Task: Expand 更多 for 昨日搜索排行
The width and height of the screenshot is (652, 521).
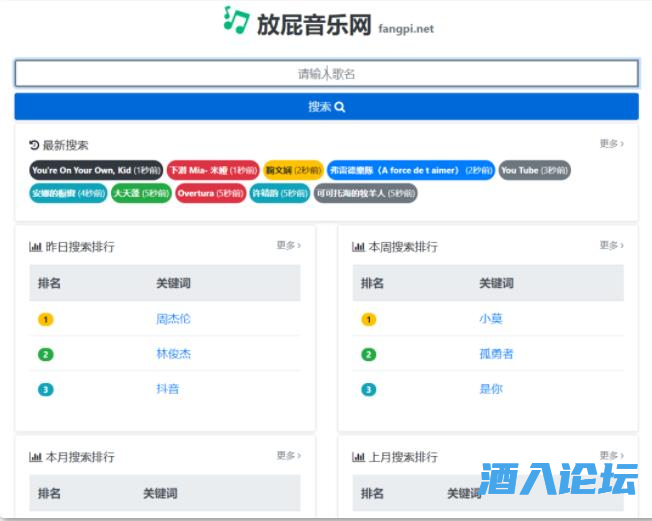Action: tap(288, 245)
